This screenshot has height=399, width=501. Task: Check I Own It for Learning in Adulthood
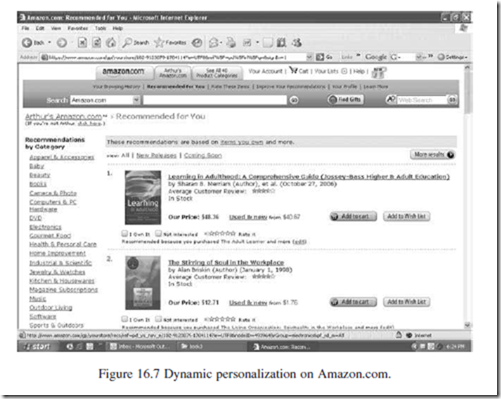pyautogui.click(x=124, y=233)
